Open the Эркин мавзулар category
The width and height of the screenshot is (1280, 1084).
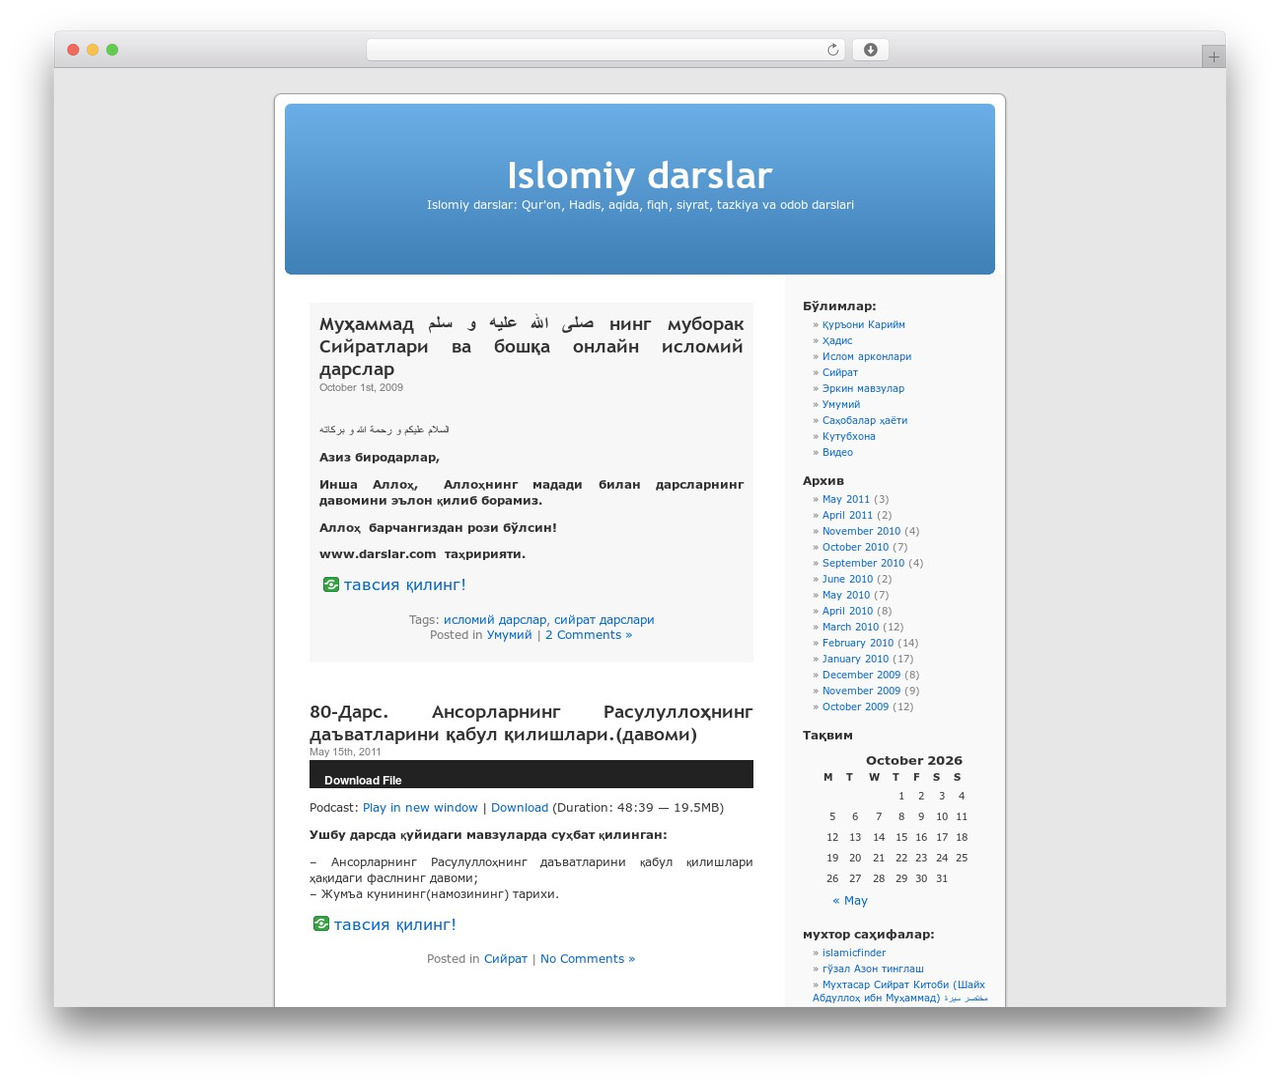pos(863,388)
